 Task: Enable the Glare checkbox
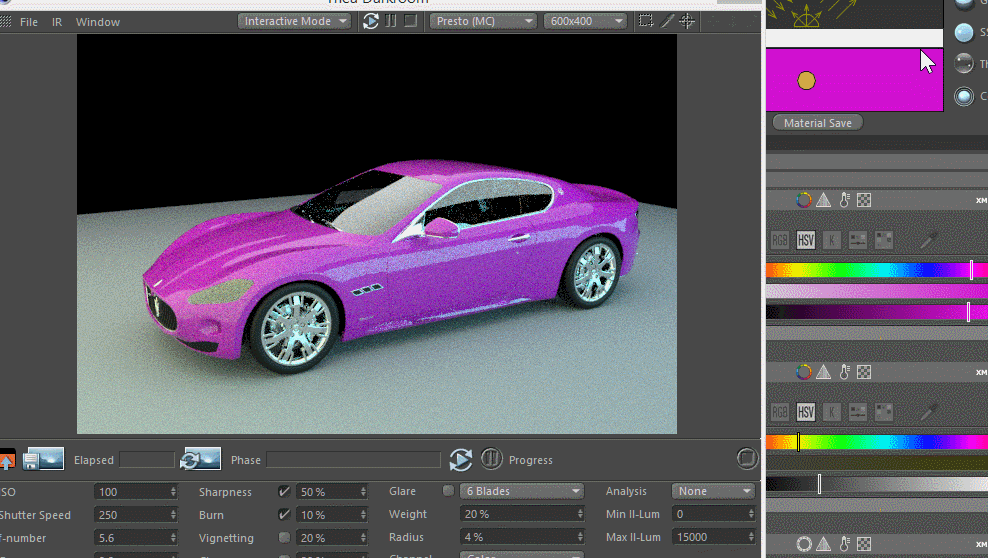pyautogui.click(x=448, y=491)
